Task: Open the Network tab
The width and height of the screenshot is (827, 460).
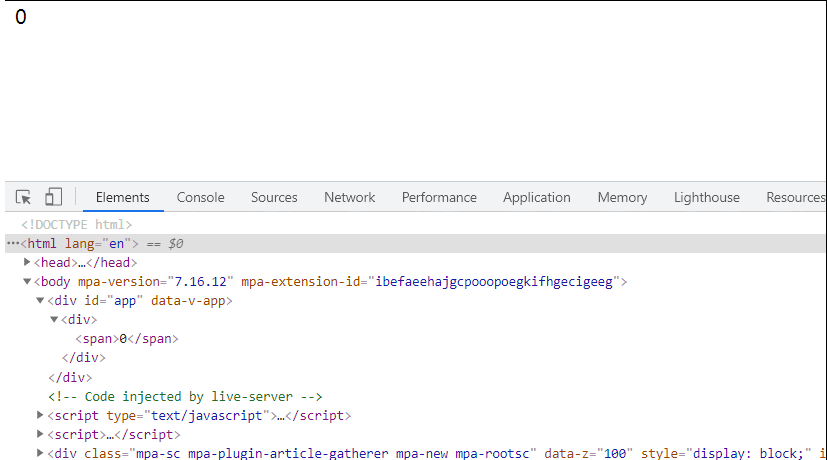Action: click(350, 197)
